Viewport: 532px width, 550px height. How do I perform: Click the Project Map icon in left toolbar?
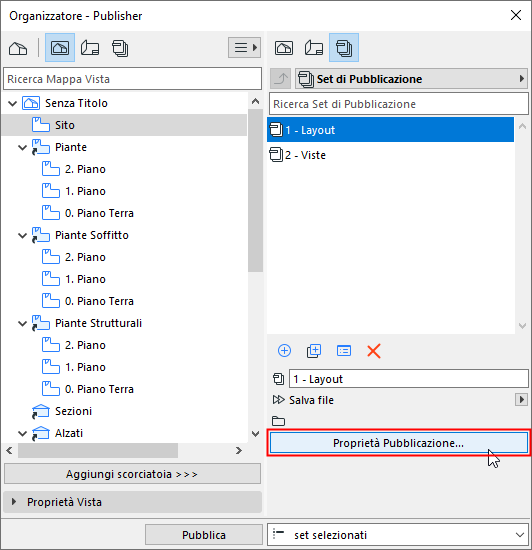tap(18, 48)
